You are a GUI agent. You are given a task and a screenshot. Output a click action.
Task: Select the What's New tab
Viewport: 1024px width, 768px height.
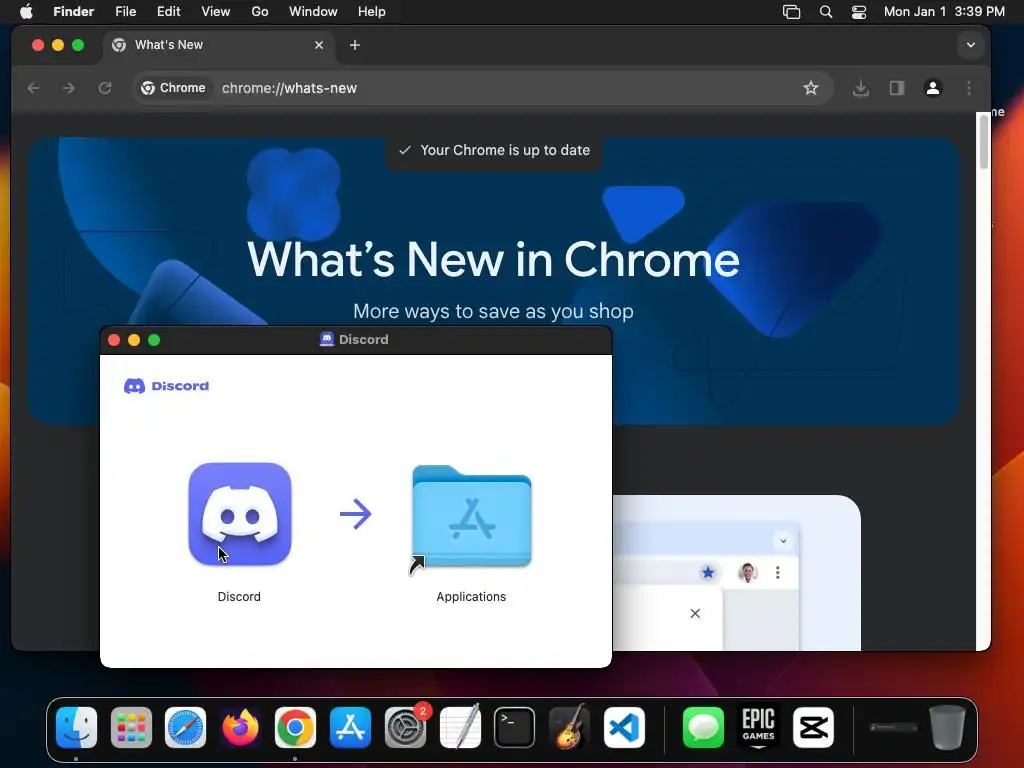coord(219,45)
